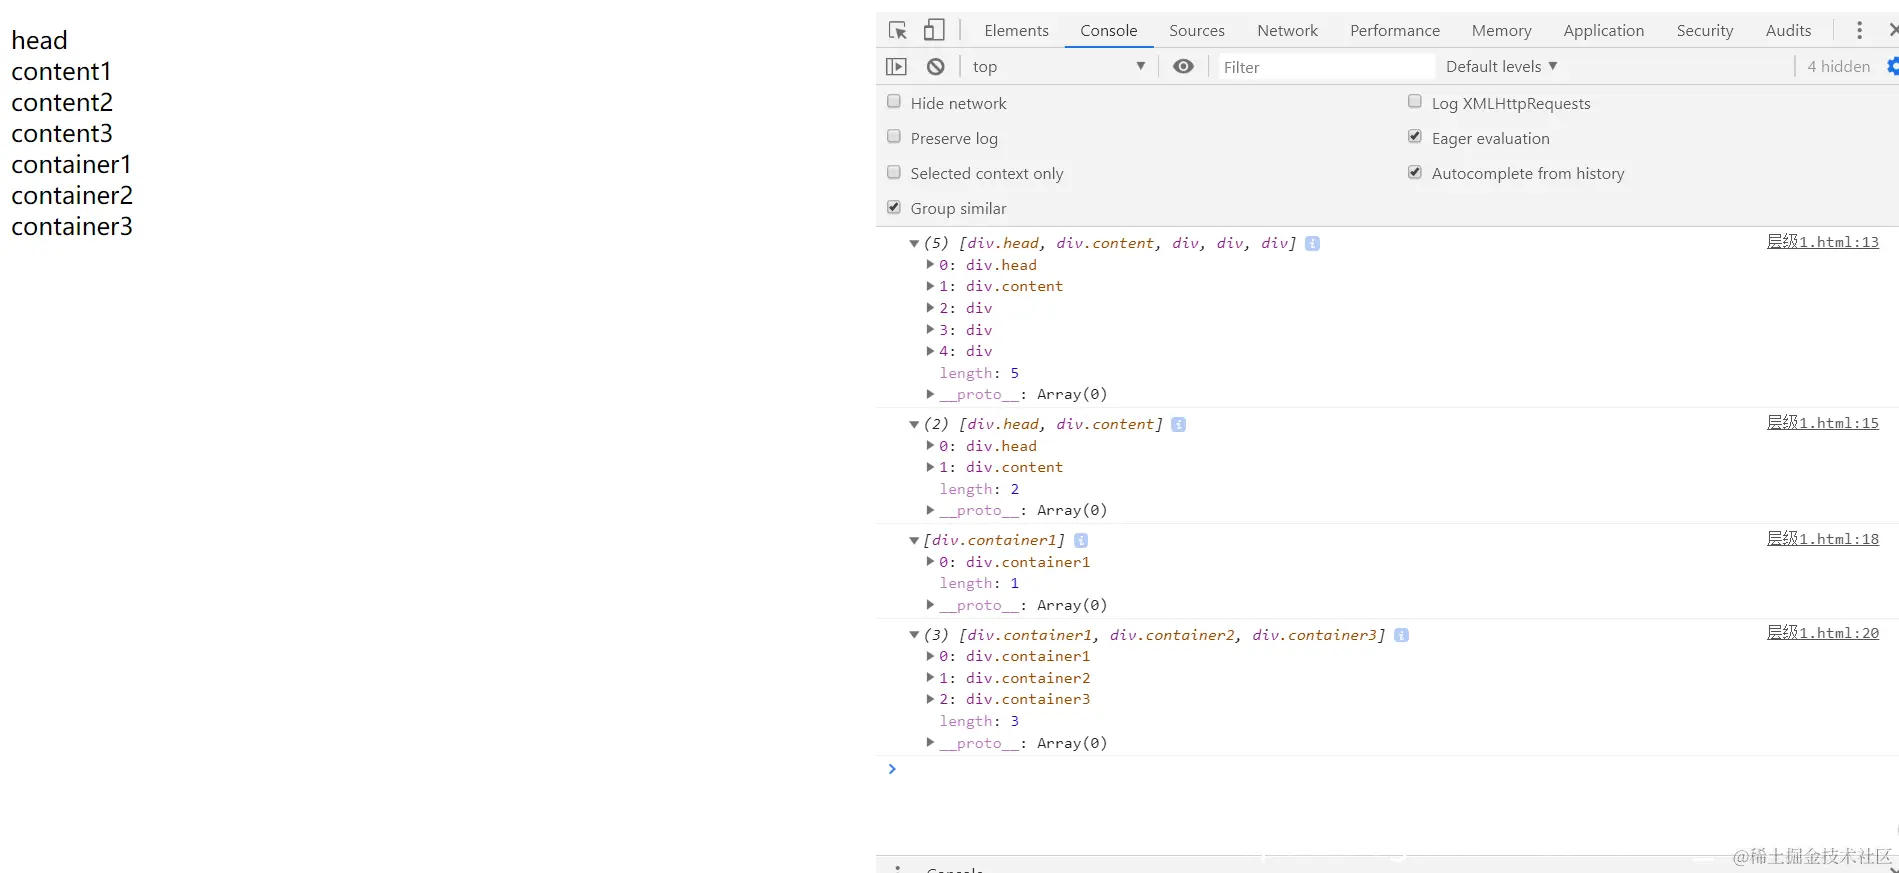1899x873 pixels.
Task: Disable the Eager evaluation checkbox
Action: (1415, 136)
